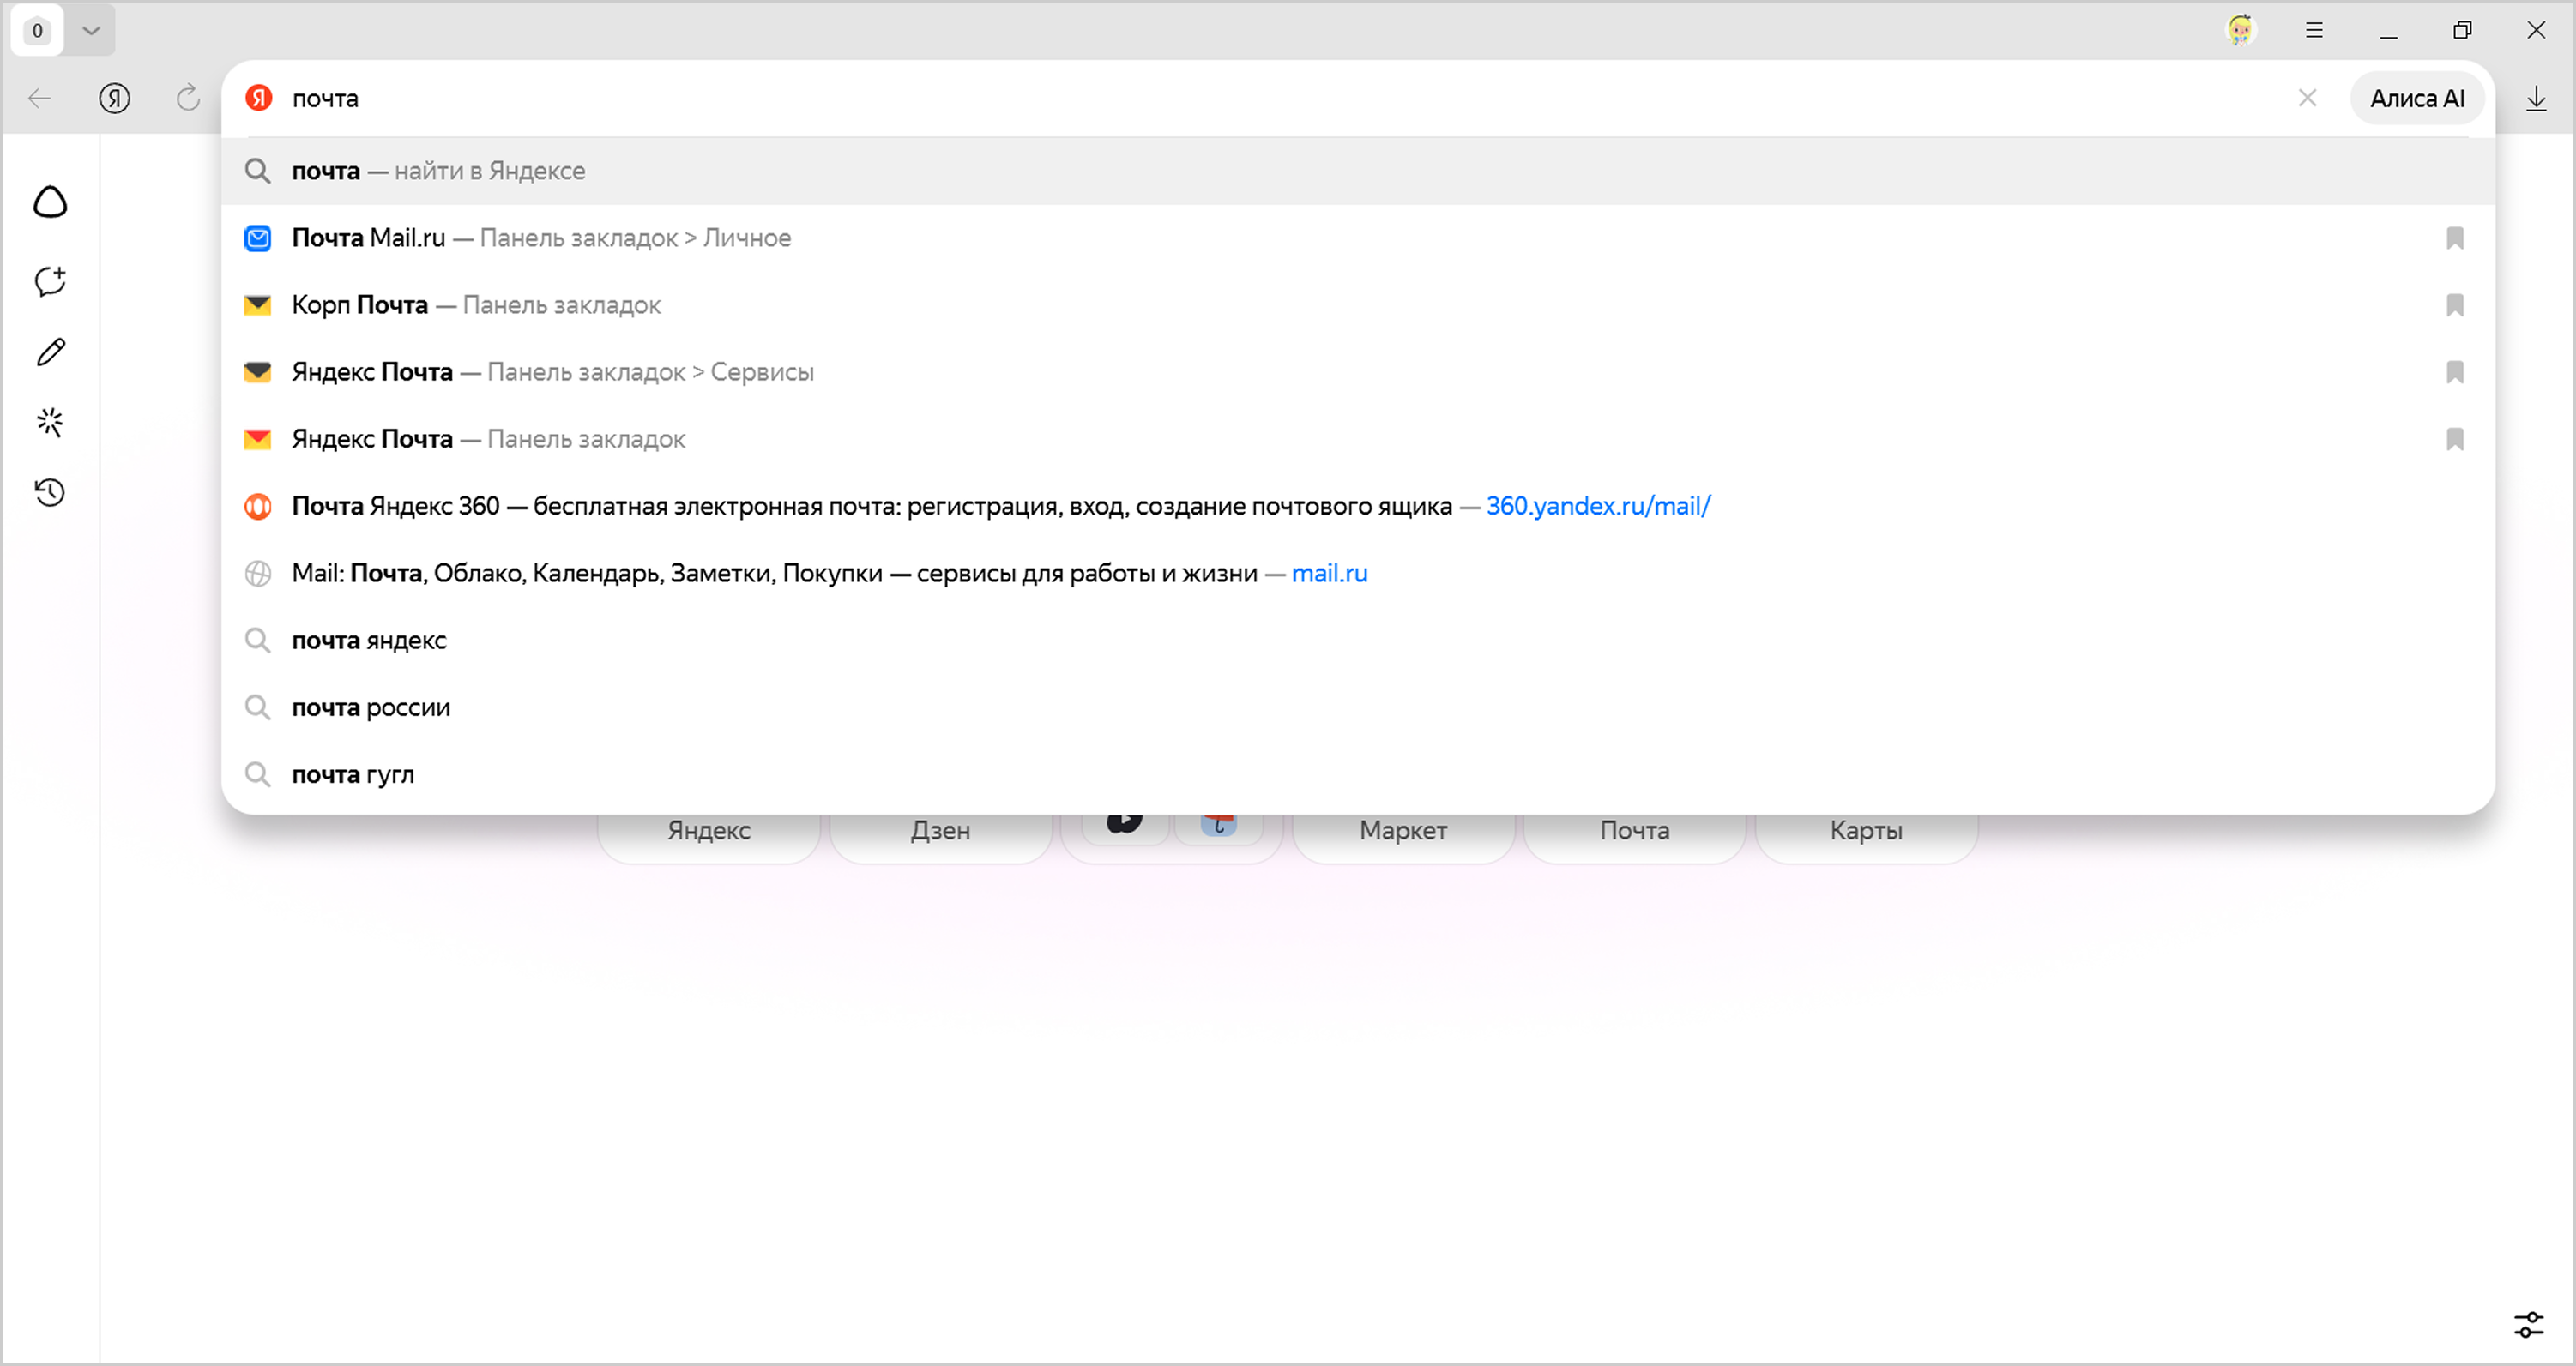Search for почта яндекс suggestion
This screenshot has height=1366, width=2576.
point(1358,640)
